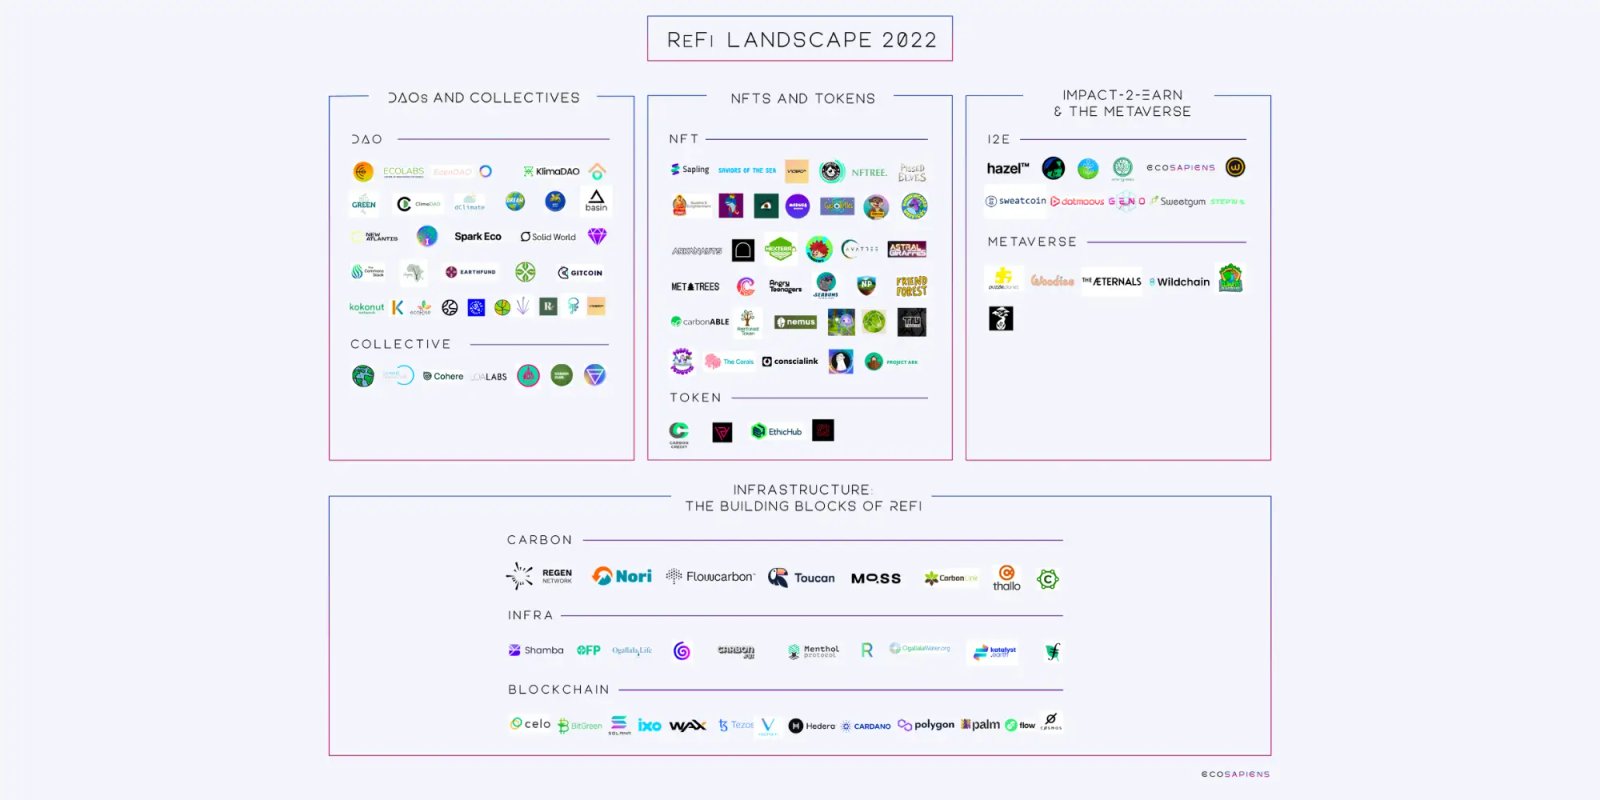Select the Wildchain metaverse logo

tap(1180, 282)
